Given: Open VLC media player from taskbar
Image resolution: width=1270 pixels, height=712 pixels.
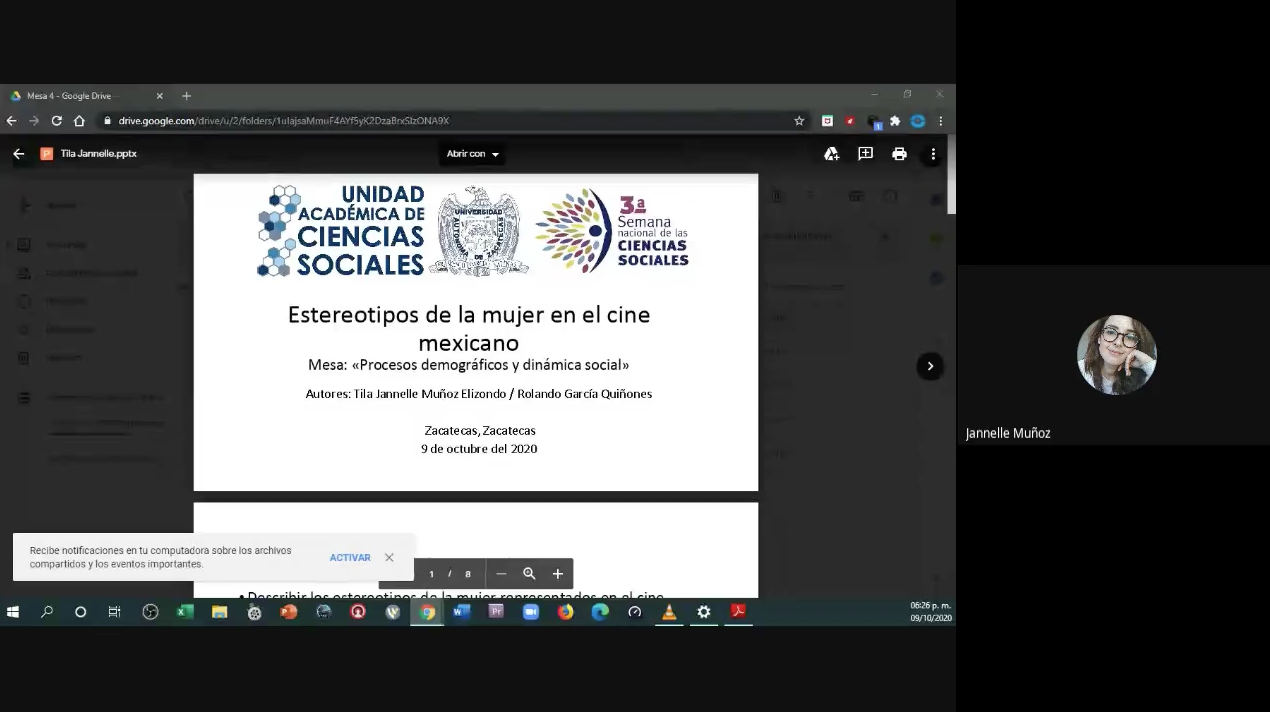Looking at the screenshot, I should click(669, 612).
